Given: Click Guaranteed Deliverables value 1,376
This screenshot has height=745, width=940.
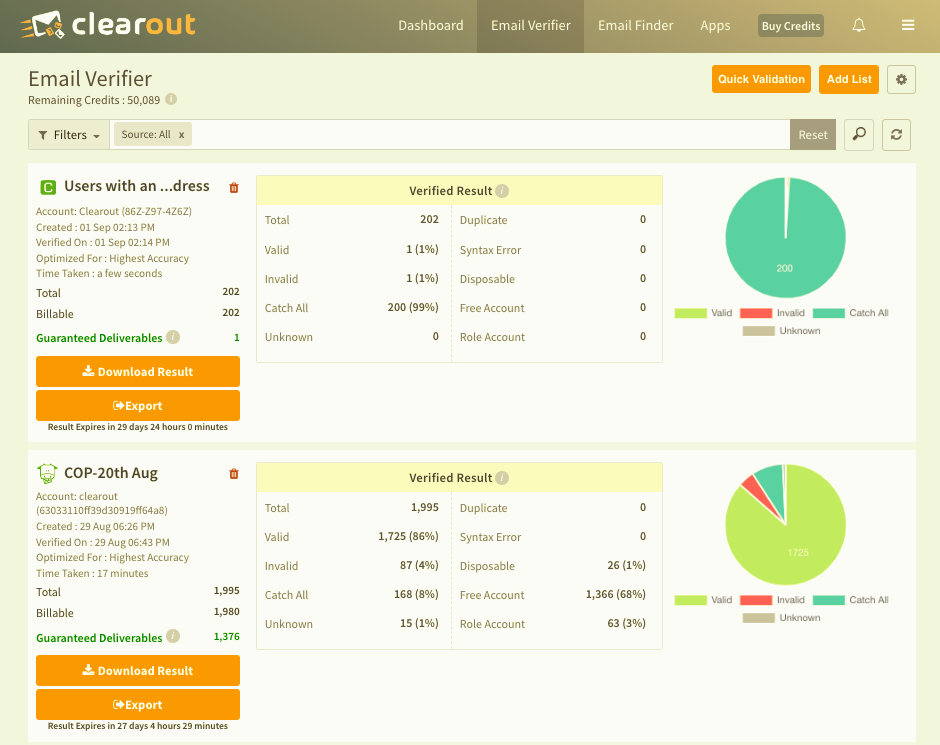Looking at the screenshot, I should pos(227,637).
